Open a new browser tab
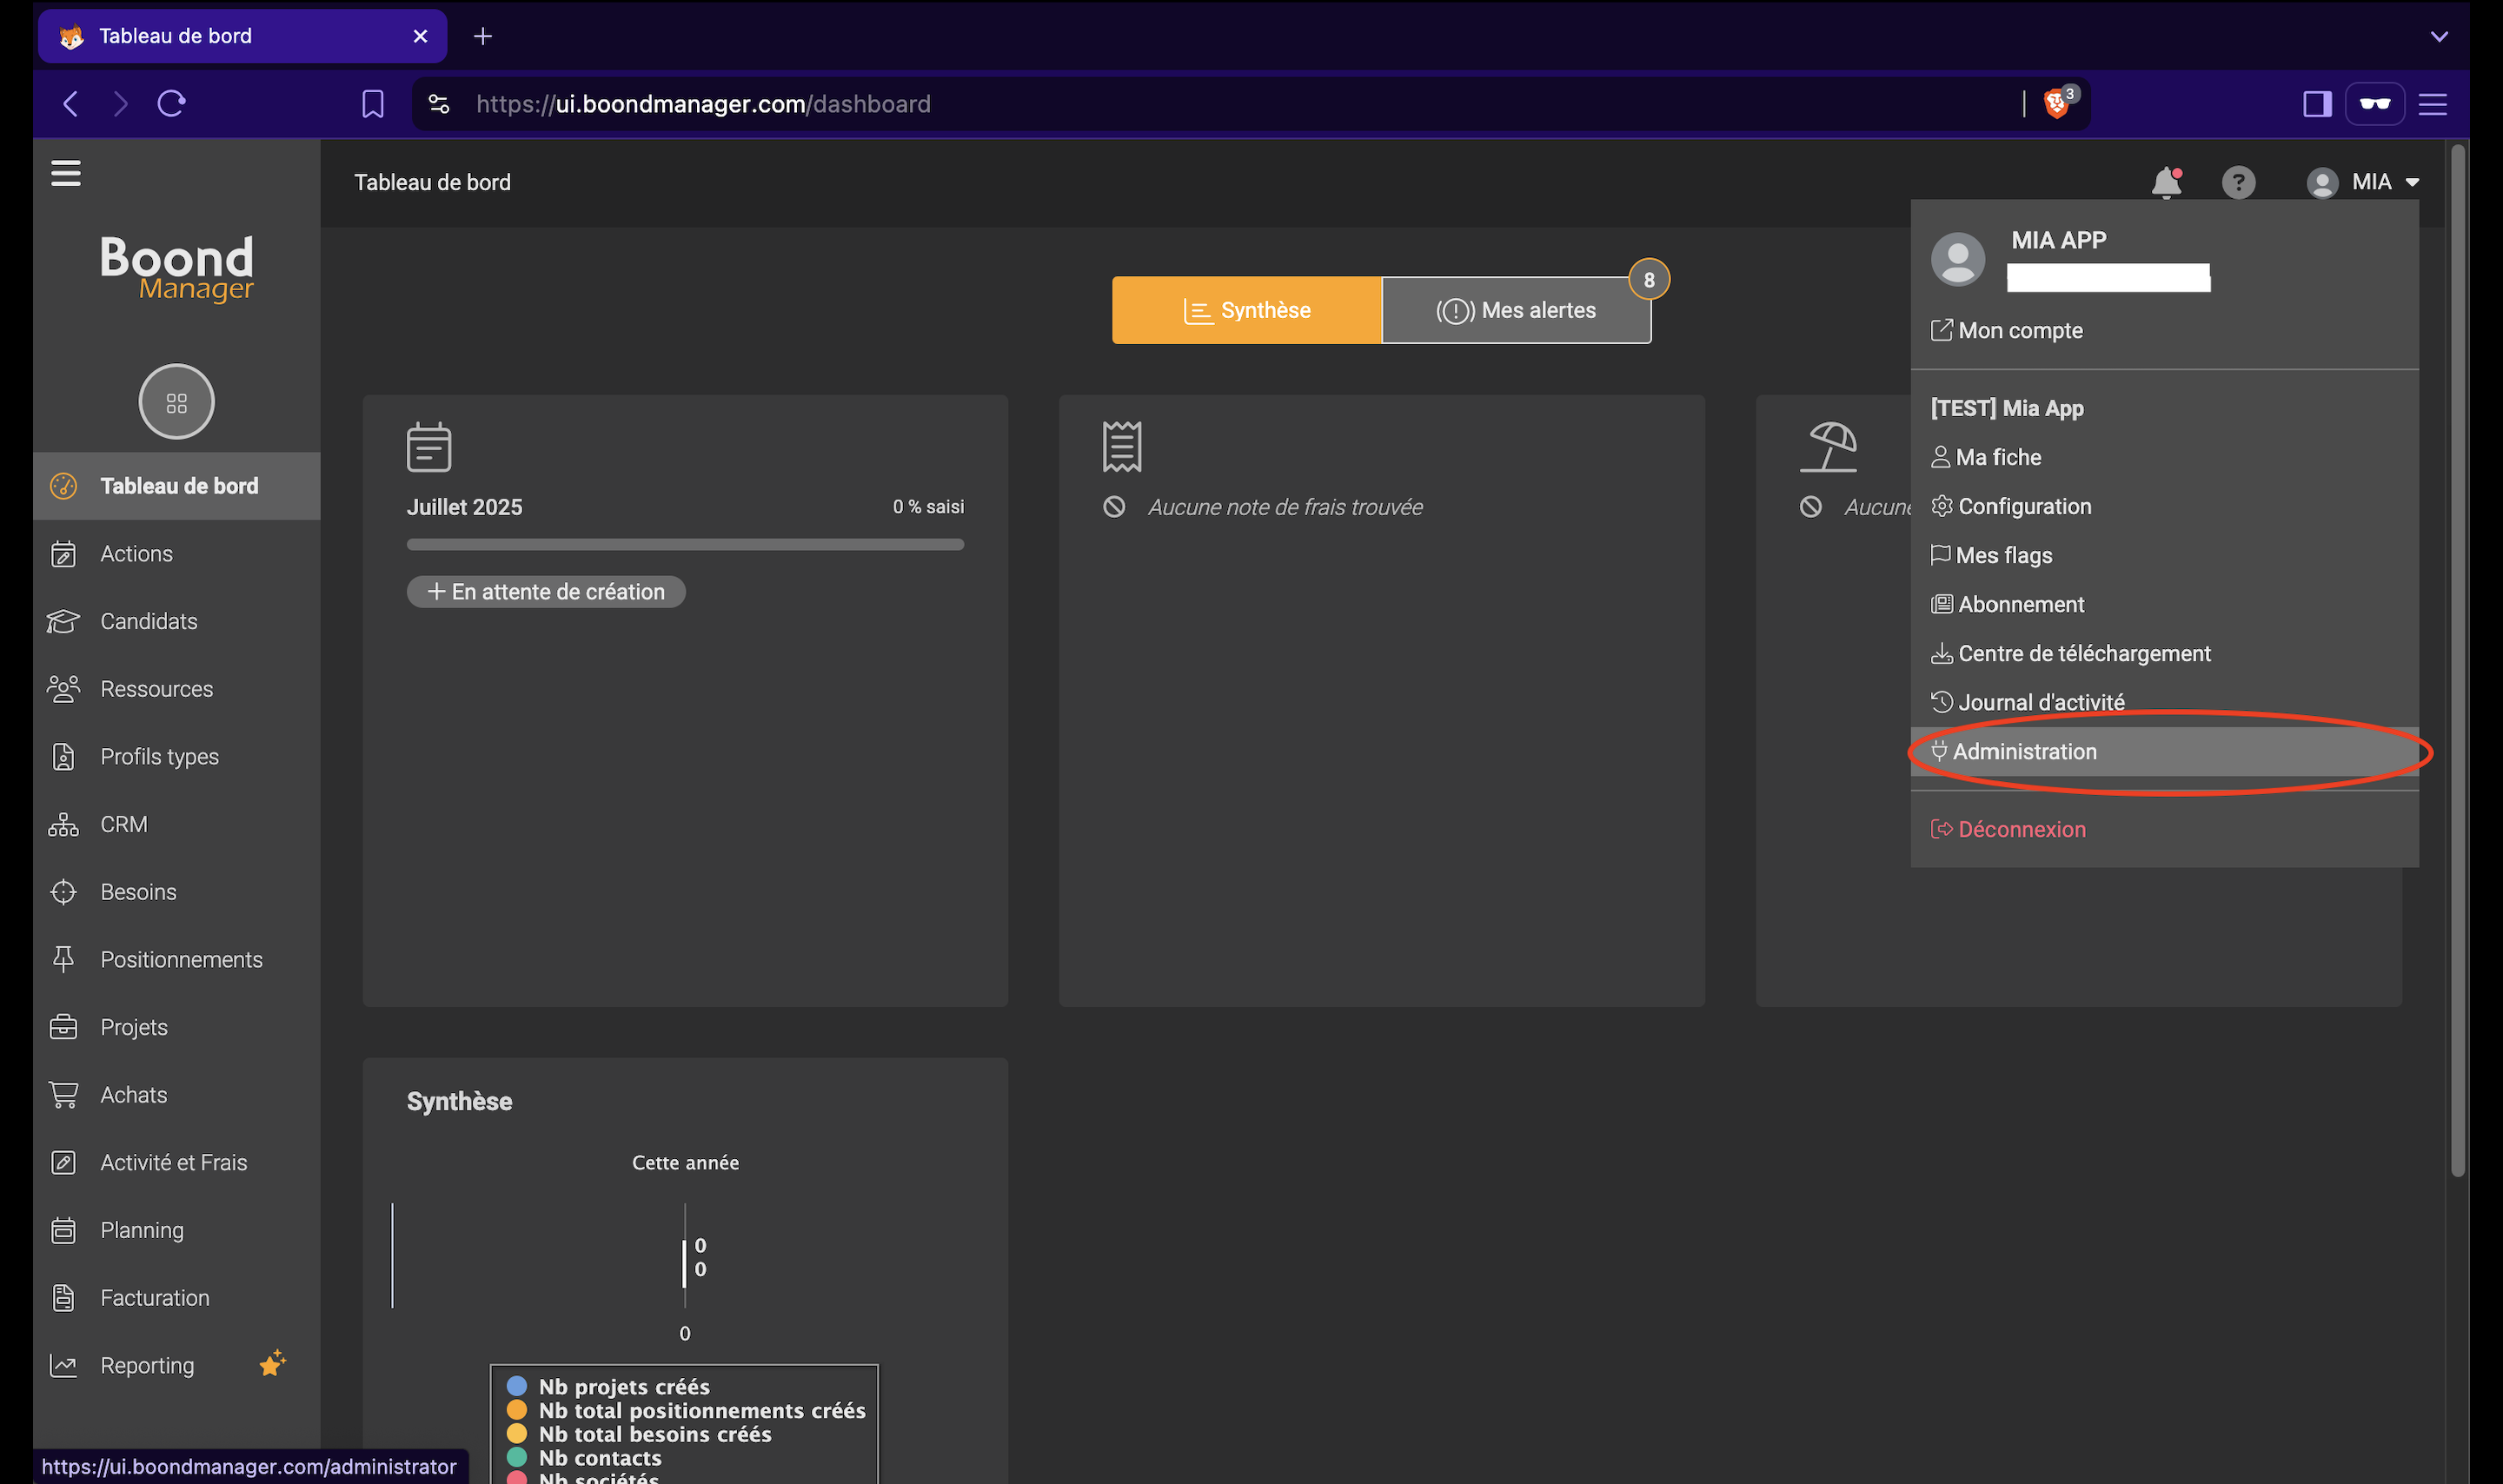 pos(483,36)
